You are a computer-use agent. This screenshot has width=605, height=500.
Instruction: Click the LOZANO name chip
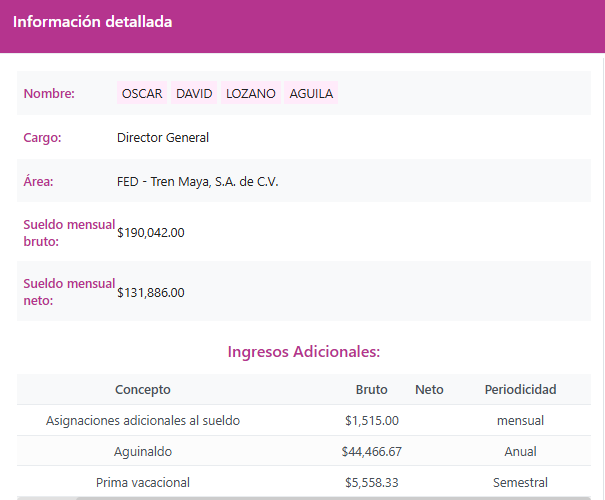pyautogui.click(x=250, y=93)
